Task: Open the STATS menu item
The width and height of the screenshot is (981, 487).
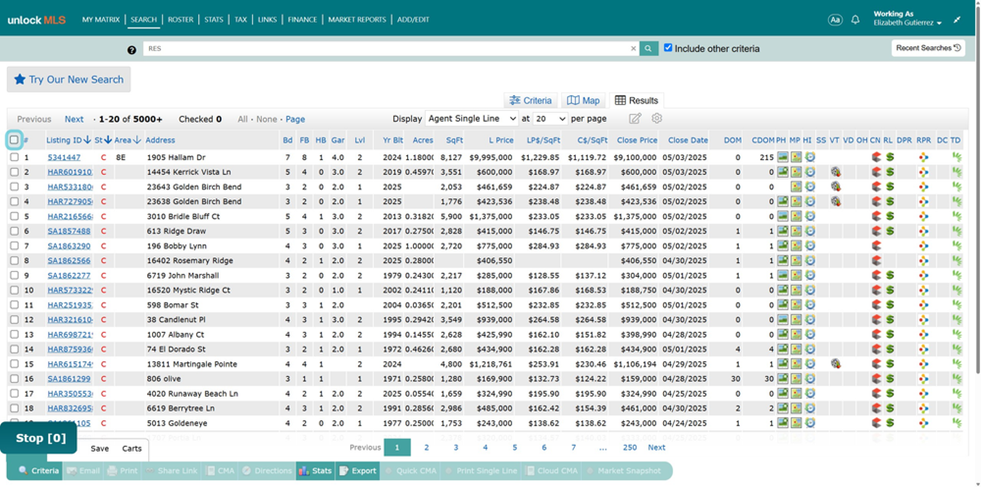Action: [213, 20]
